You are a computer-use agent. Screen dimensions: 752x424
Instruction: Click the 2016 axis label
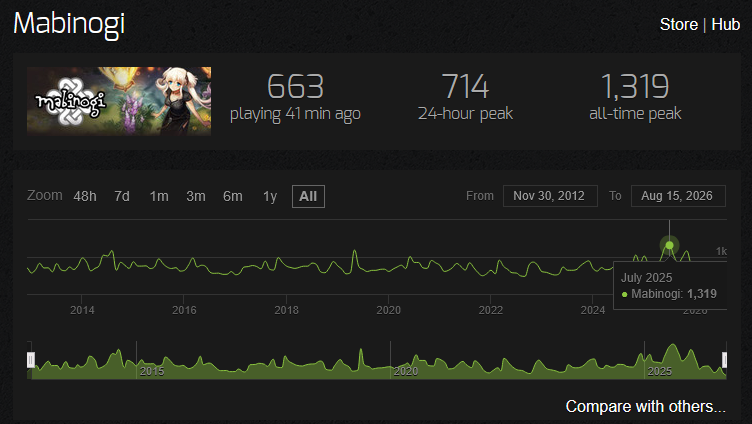[x=184, y=310]
